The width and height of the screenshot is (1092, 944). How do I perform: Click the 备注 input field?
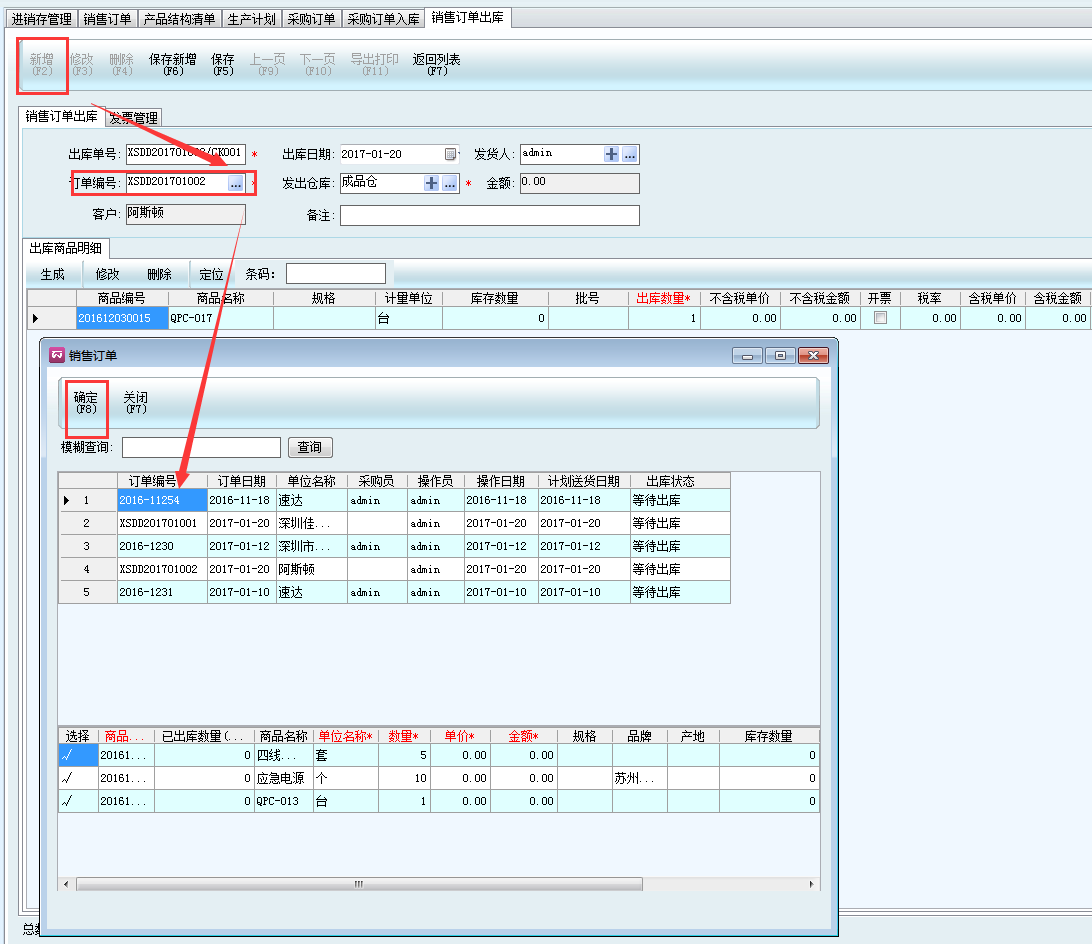coord(490,215)
